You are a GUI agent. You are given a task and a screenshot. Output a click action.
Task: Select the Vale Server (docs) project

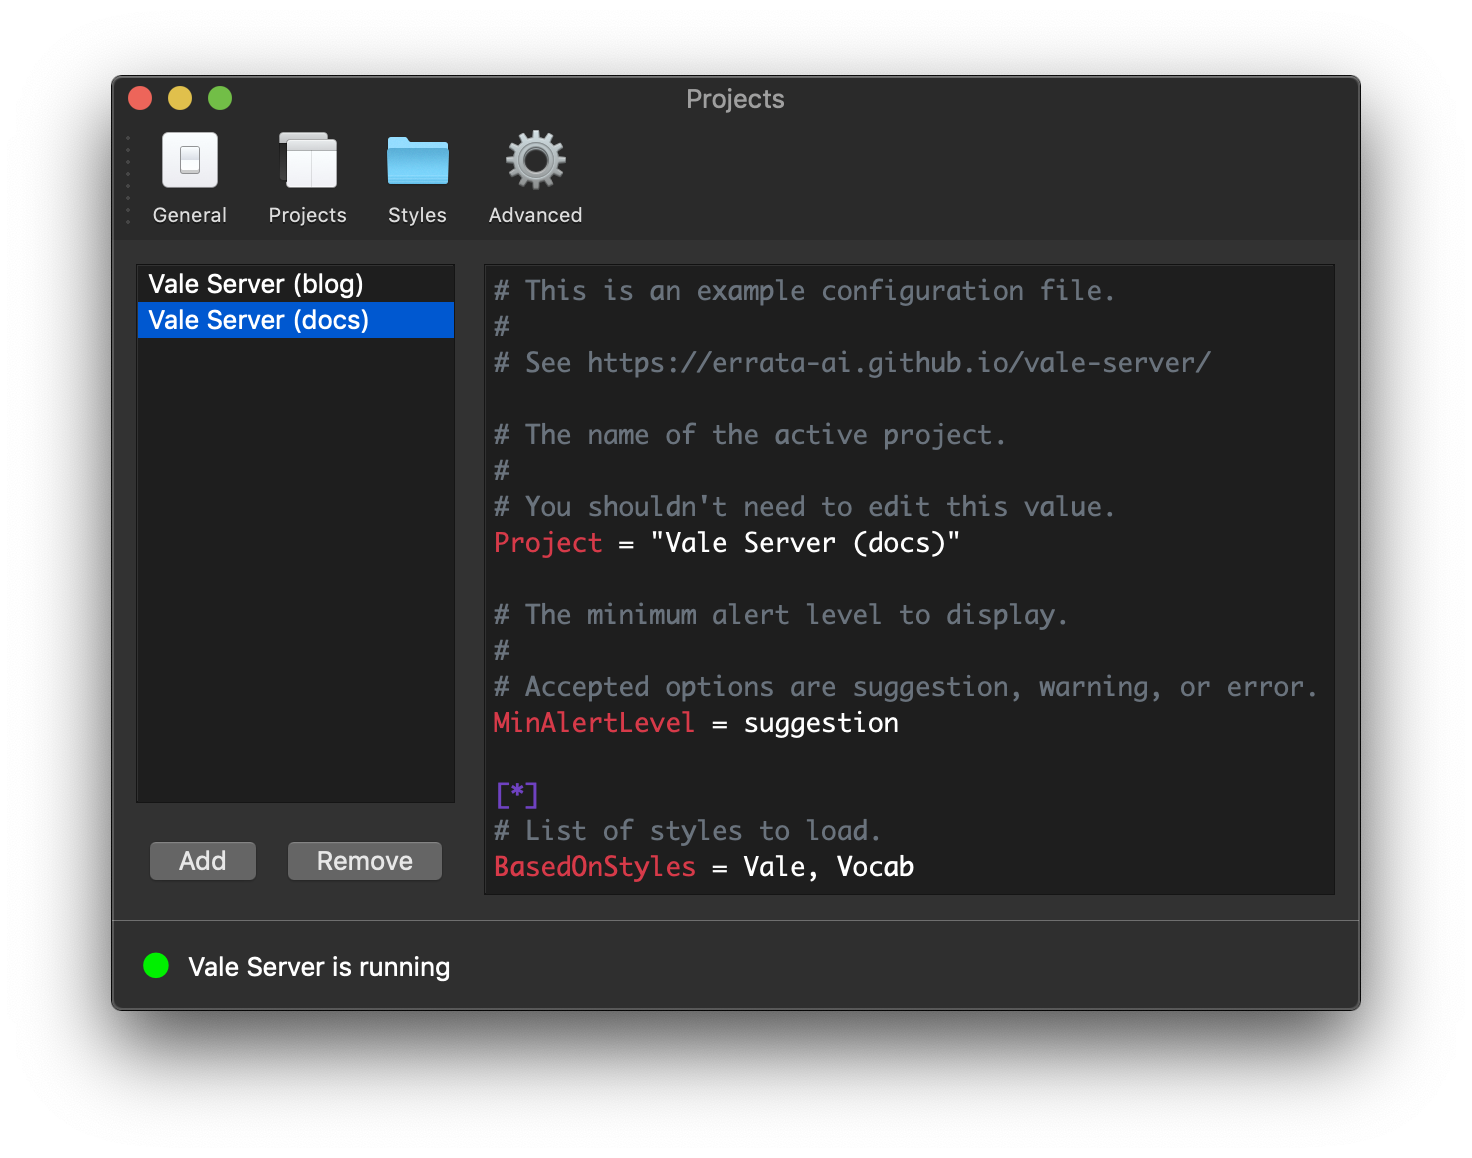[259, 320]
